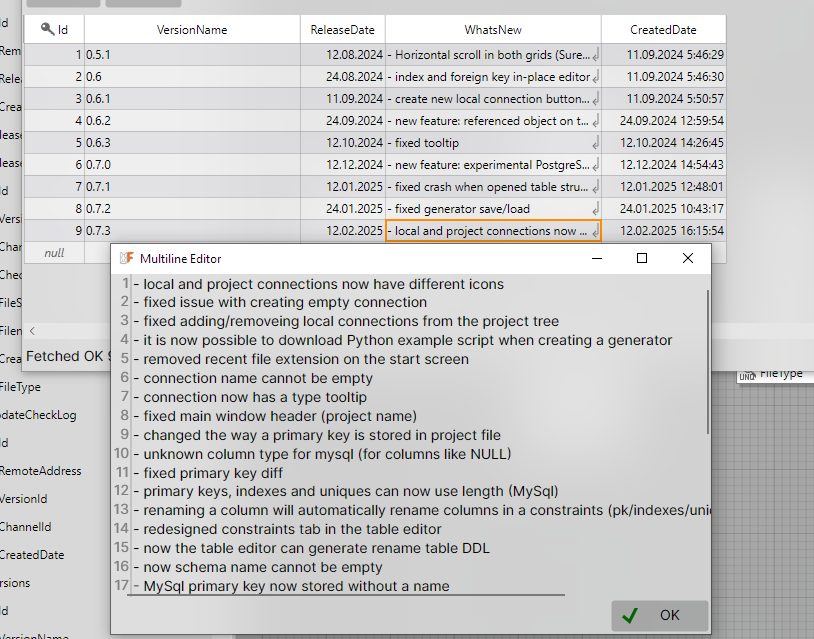The height and width of the screenshot is (639, 814).
Task: Click line 11 'fixed primary key diff'
Action: [208, 473]
